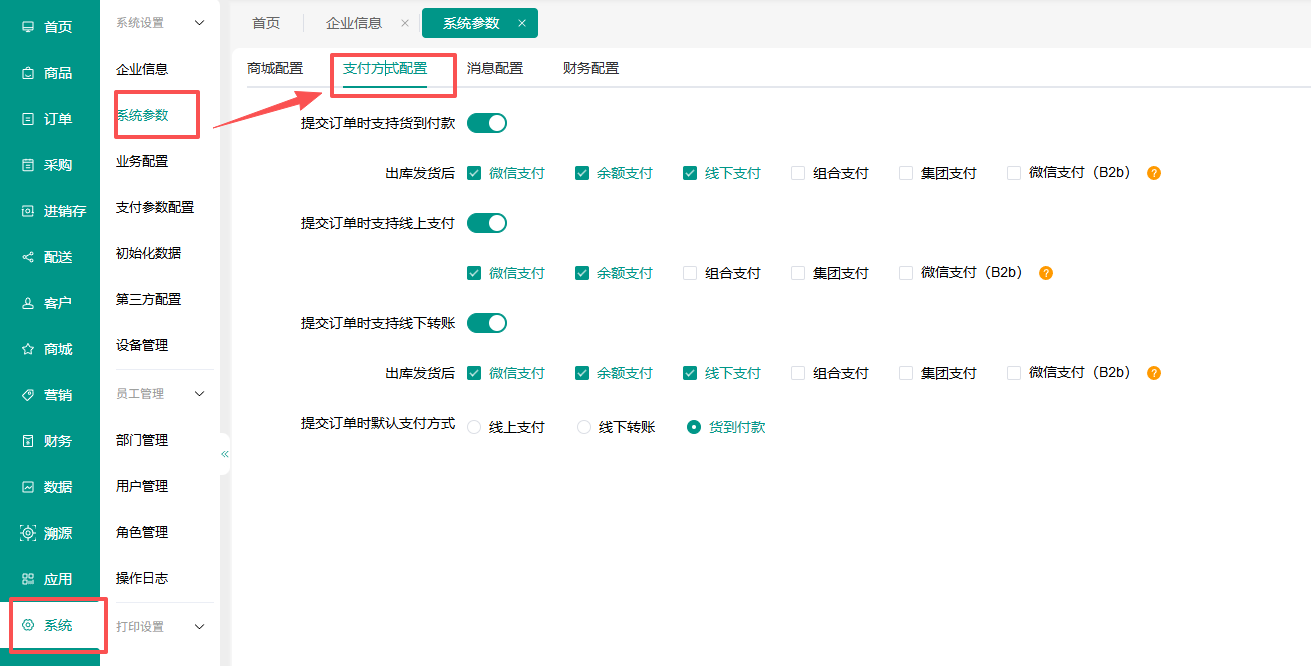
Task: Disable the 提交订单时支持线下转账 switch
Action: [x=487, y=323]
